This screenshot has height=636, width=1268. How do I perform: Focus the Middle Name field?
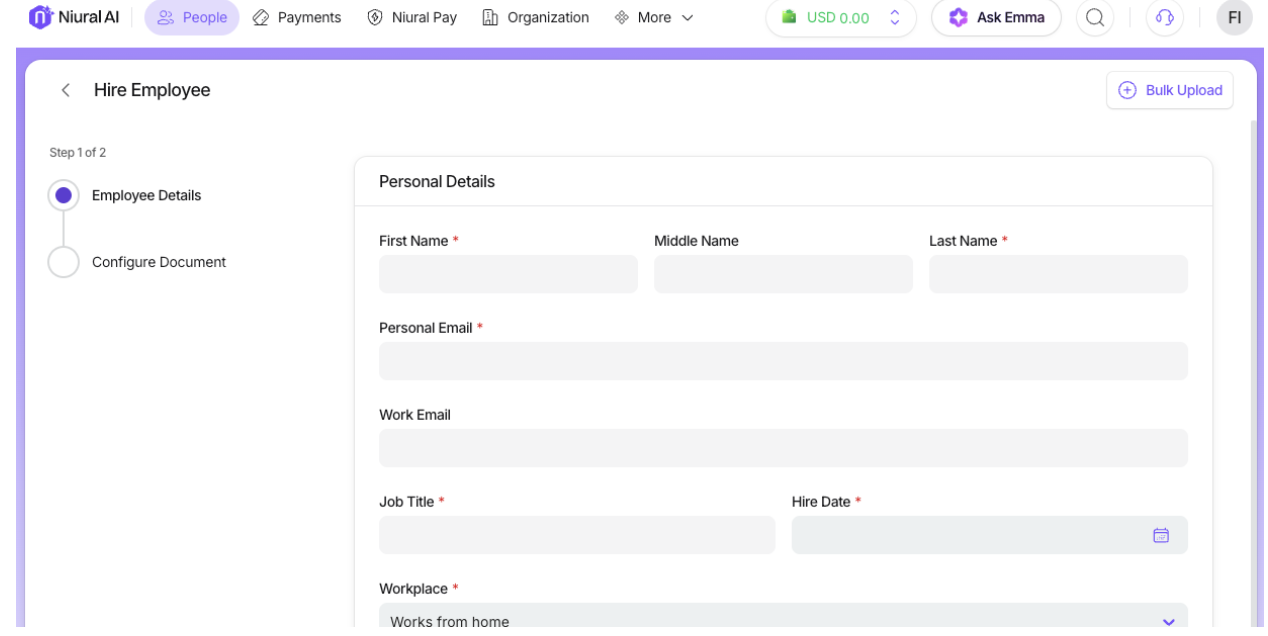click(x=783, y=274)
